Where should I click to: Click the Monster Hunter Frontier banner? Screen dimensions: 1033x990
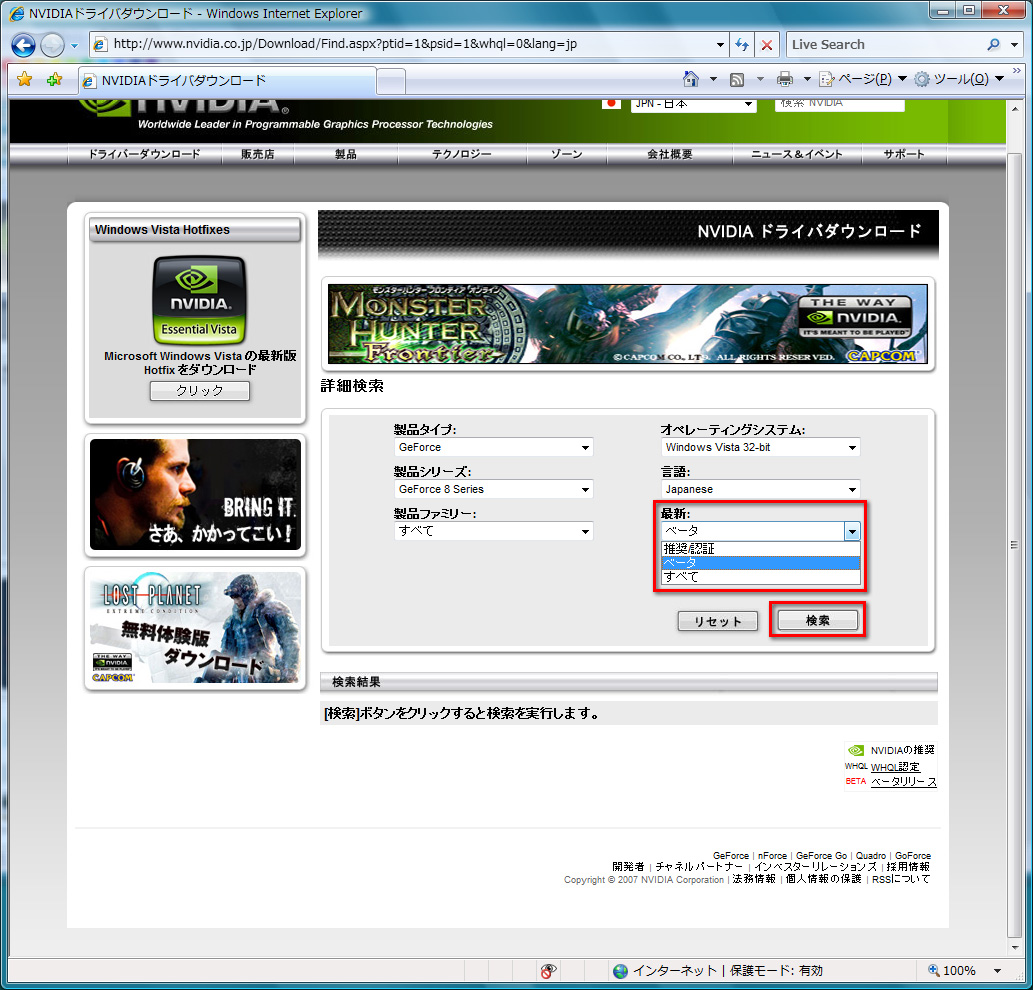627,323
